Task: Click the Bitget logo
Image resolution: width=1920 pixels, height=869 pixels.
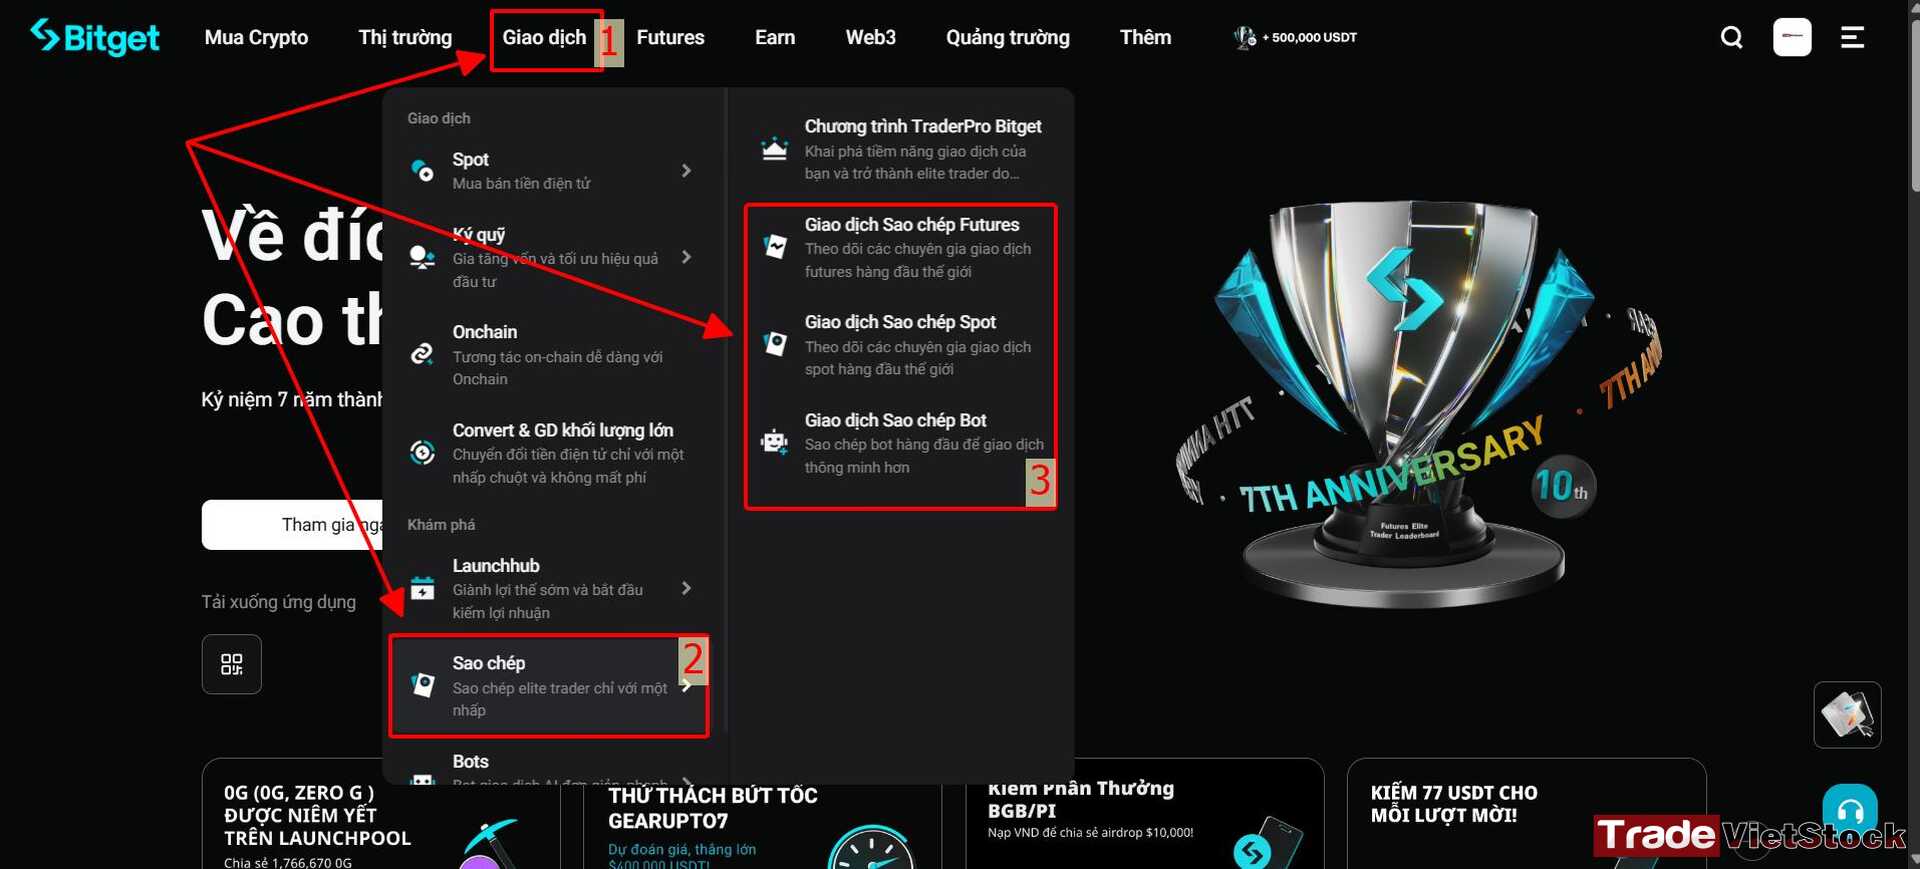Action: 94,37
